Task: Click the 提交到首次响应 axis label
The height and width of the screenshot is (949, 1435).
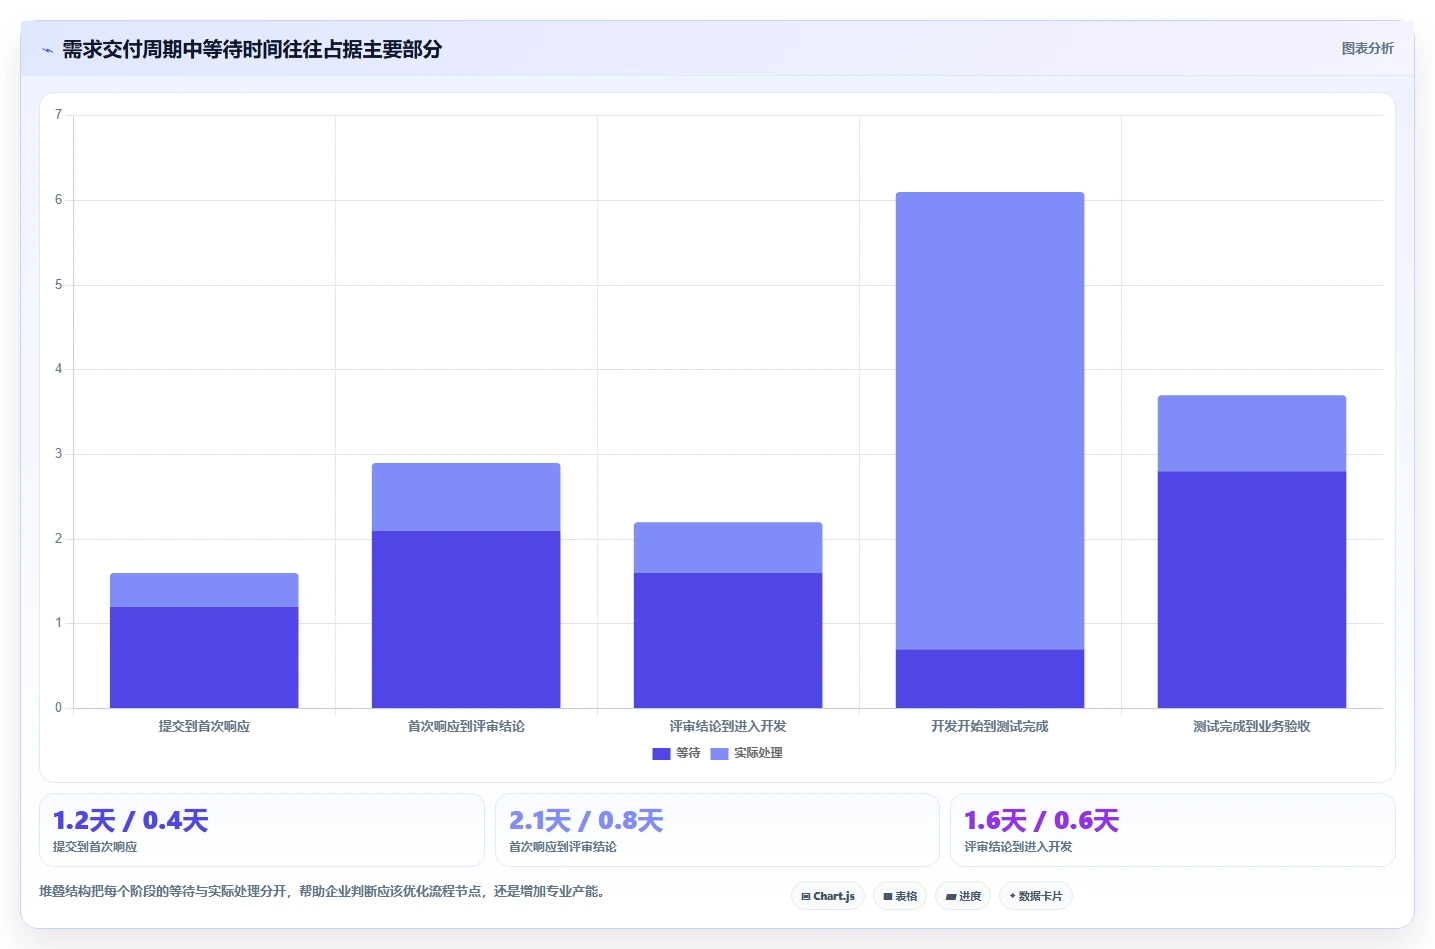Action: click(x=204, y=726)
